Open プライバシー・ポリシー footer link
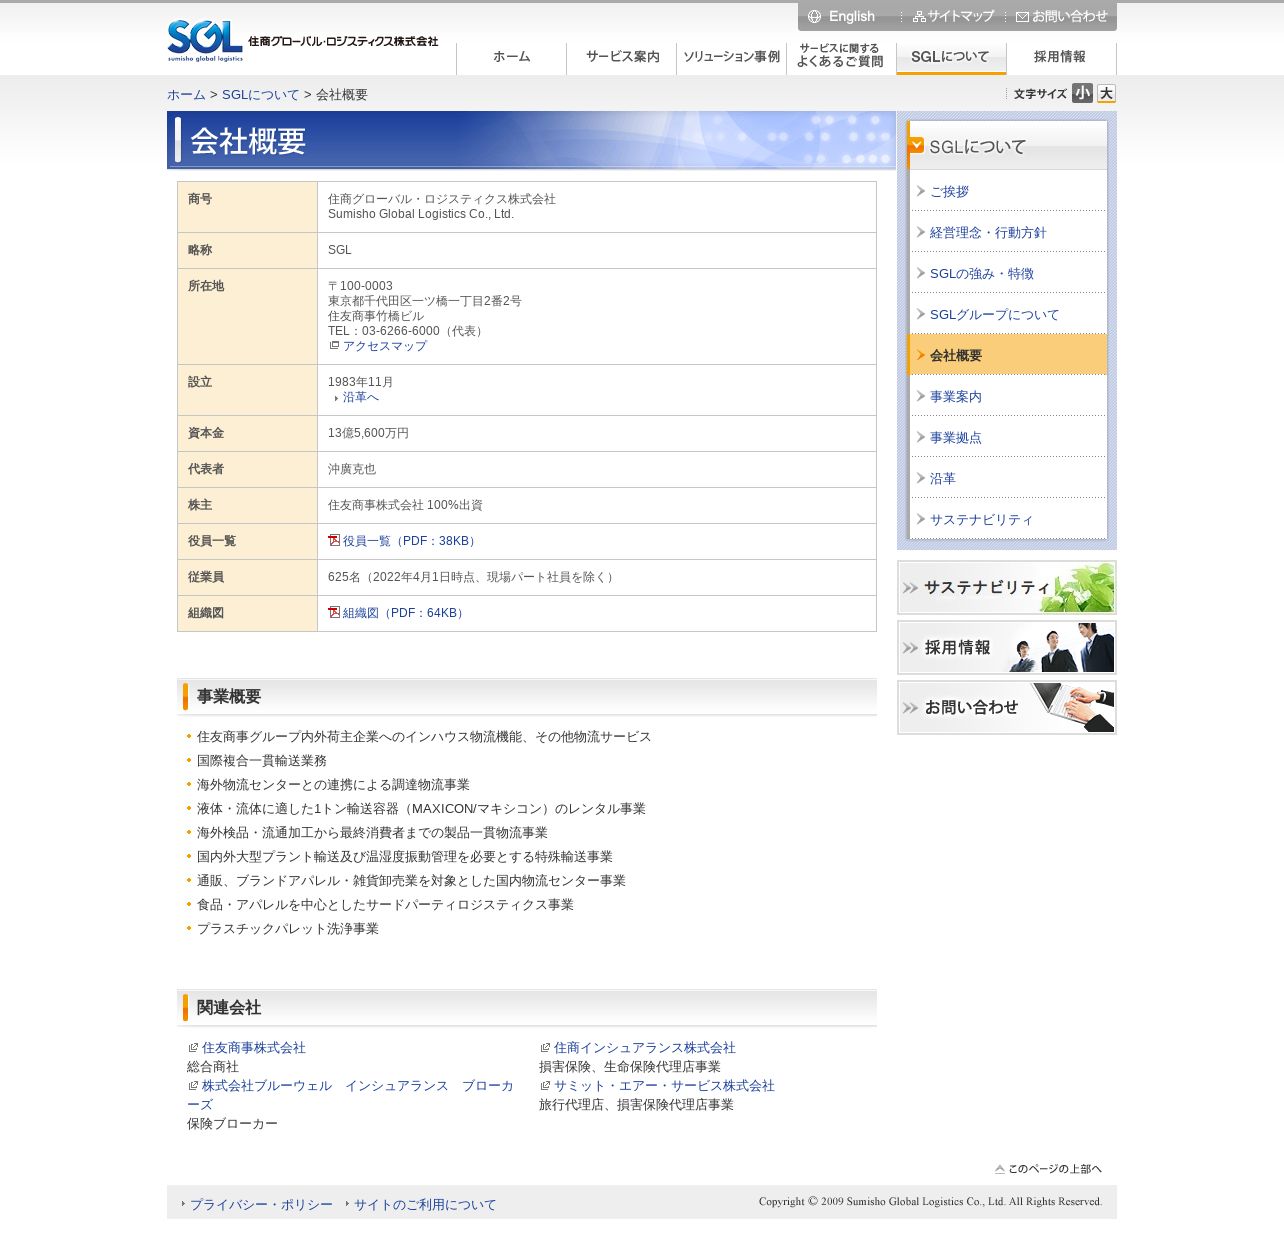Image resolution: width=1284 pixels, height=1236 pixels. pyautogui.click(x=261, y=1204)
